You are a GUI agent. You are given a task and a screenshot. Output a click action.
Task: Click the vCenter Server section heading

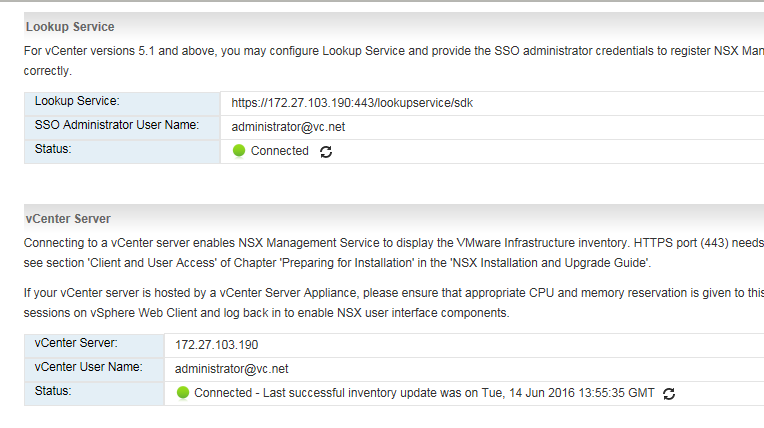coord(68,219)
